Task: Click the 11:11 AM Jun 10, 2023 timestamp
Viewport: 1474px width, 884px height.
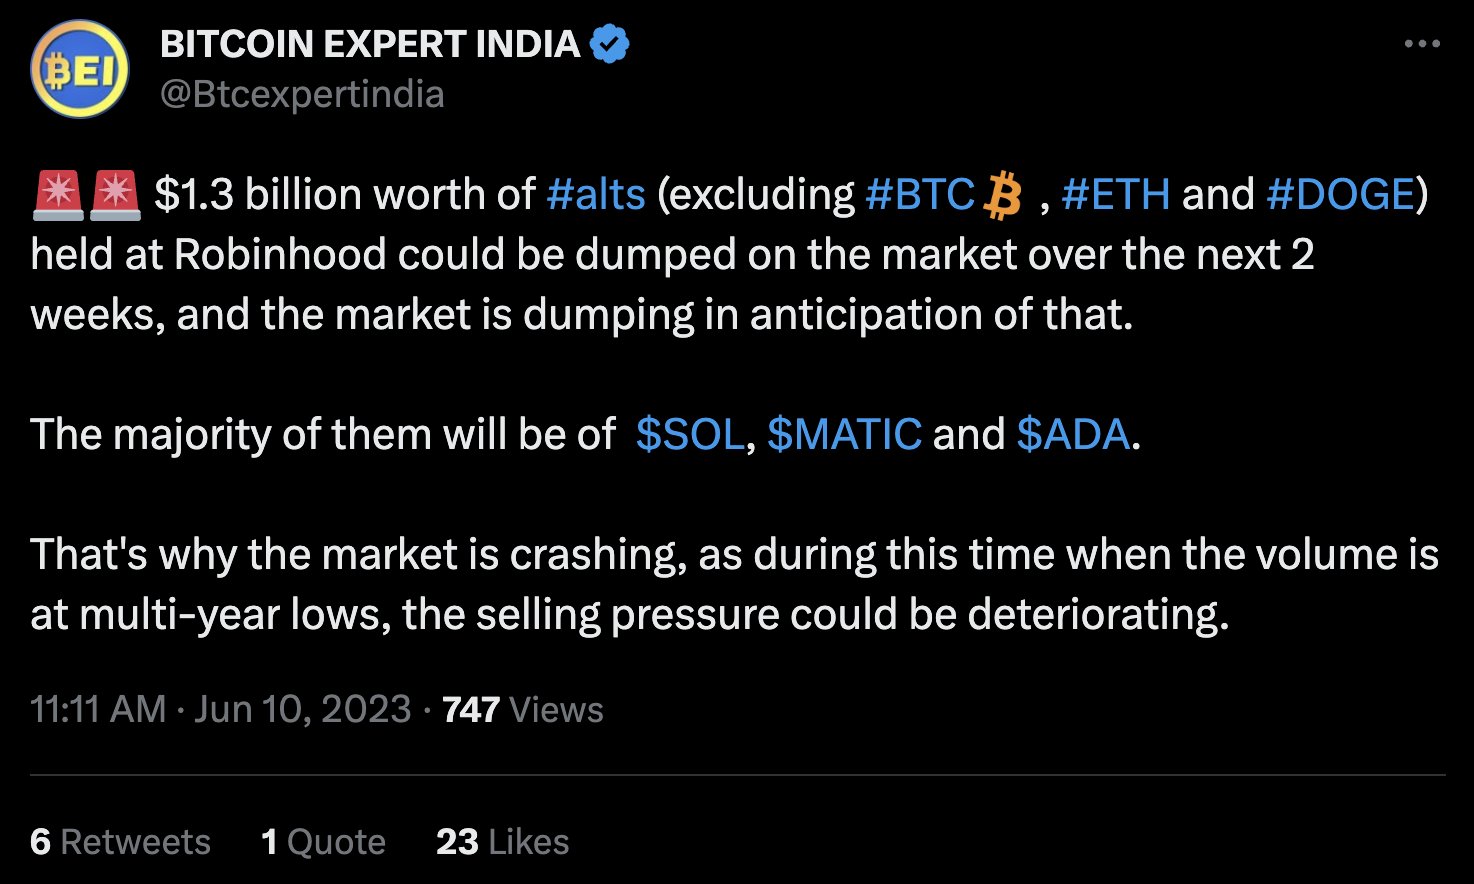Action: 221,709
